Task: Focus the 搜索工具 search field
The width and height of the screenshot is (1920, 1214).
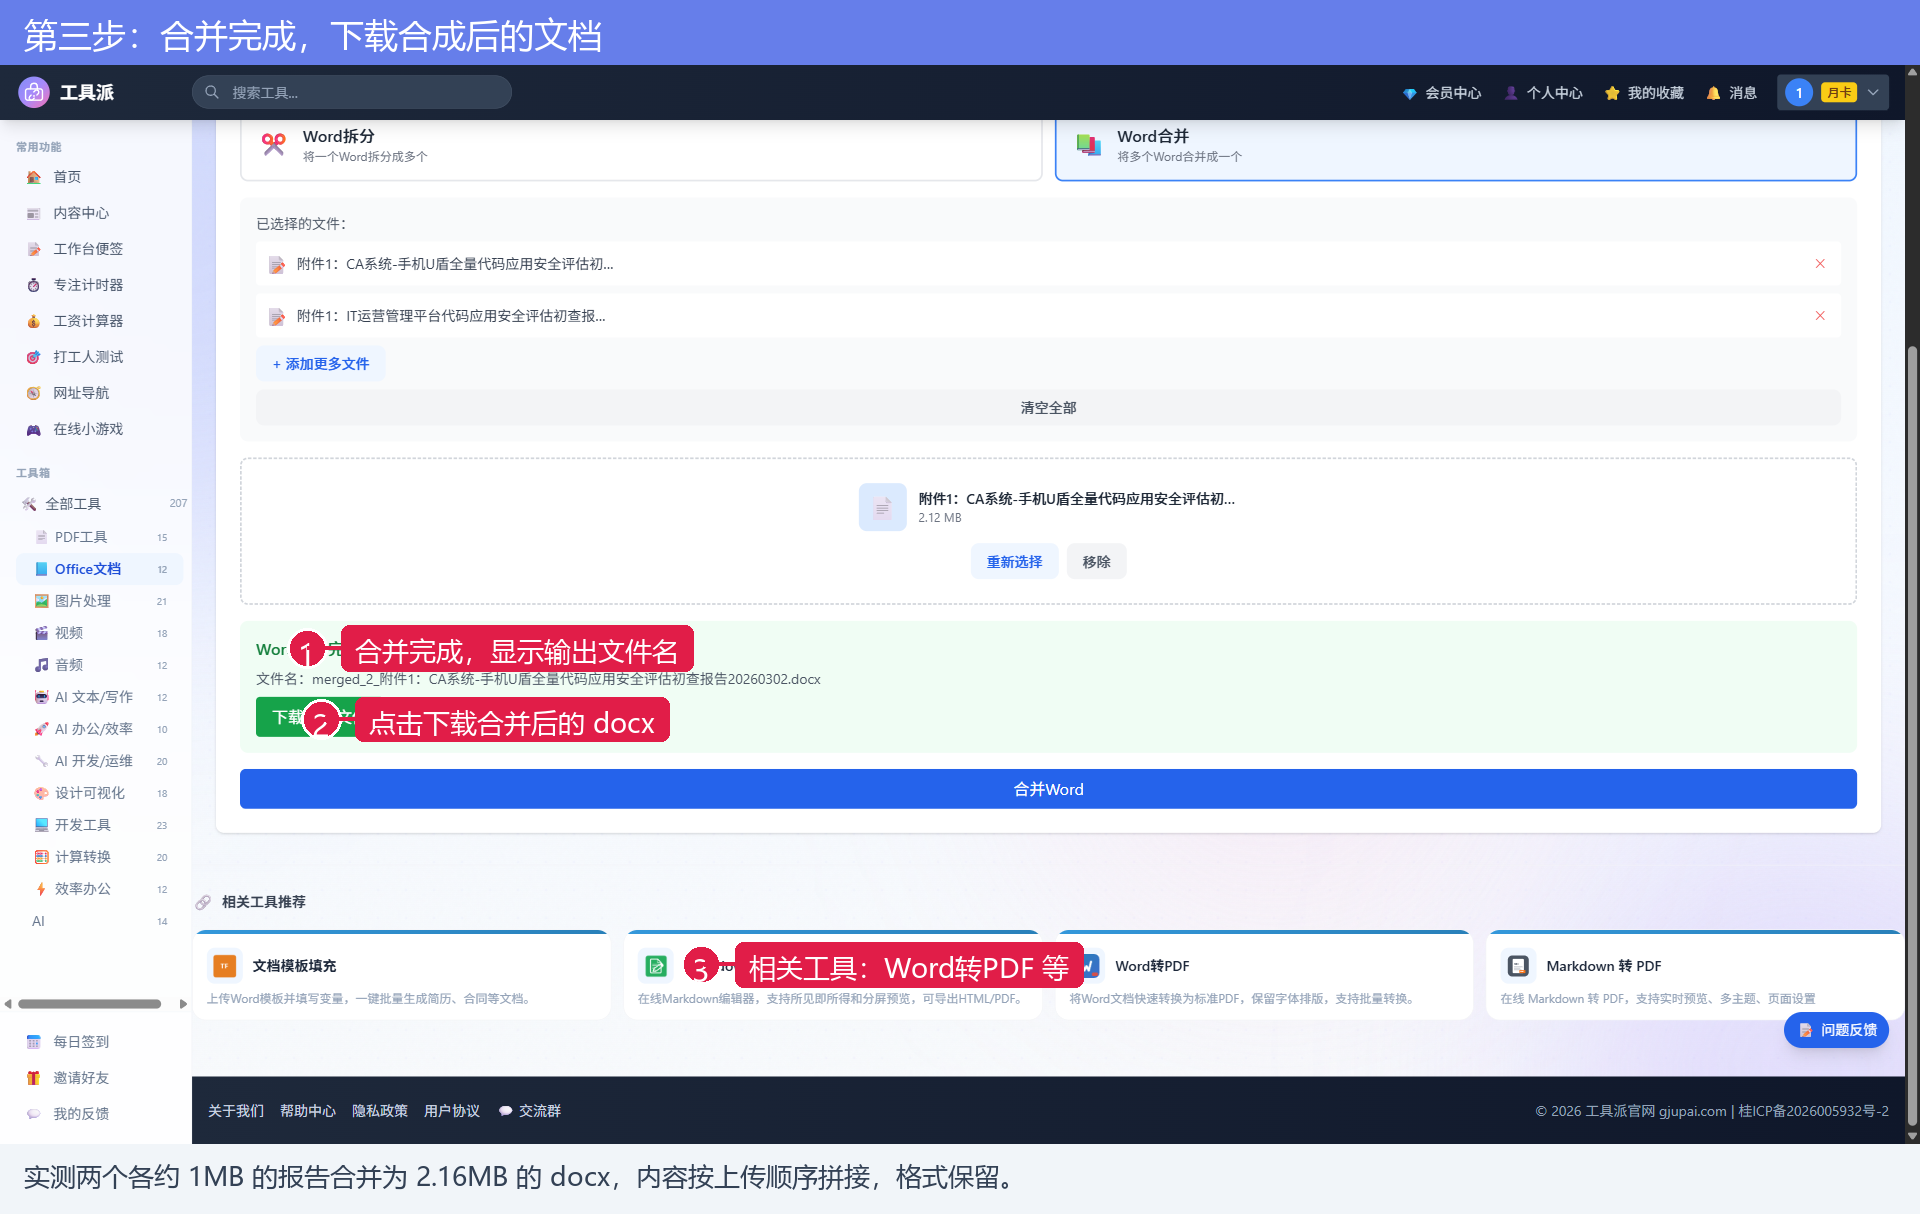Action: (x=352, y=92)
